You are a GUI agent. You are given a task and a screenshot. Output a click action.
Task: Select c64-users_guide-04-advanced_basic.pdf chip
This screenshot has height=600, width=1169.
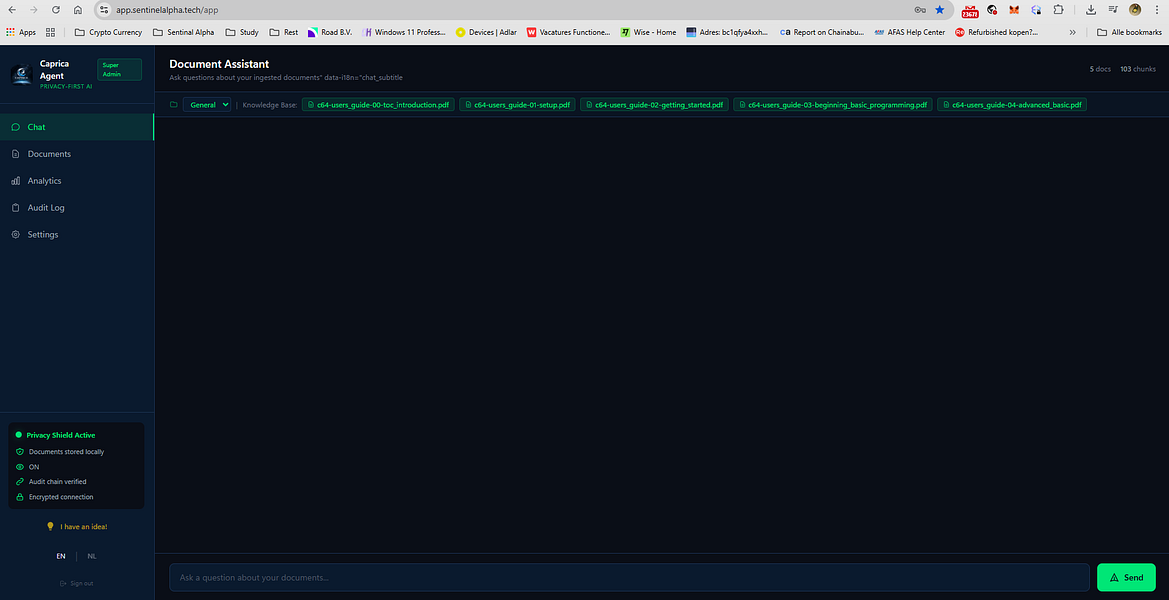pyautogui.click(x=1012, y=104)
